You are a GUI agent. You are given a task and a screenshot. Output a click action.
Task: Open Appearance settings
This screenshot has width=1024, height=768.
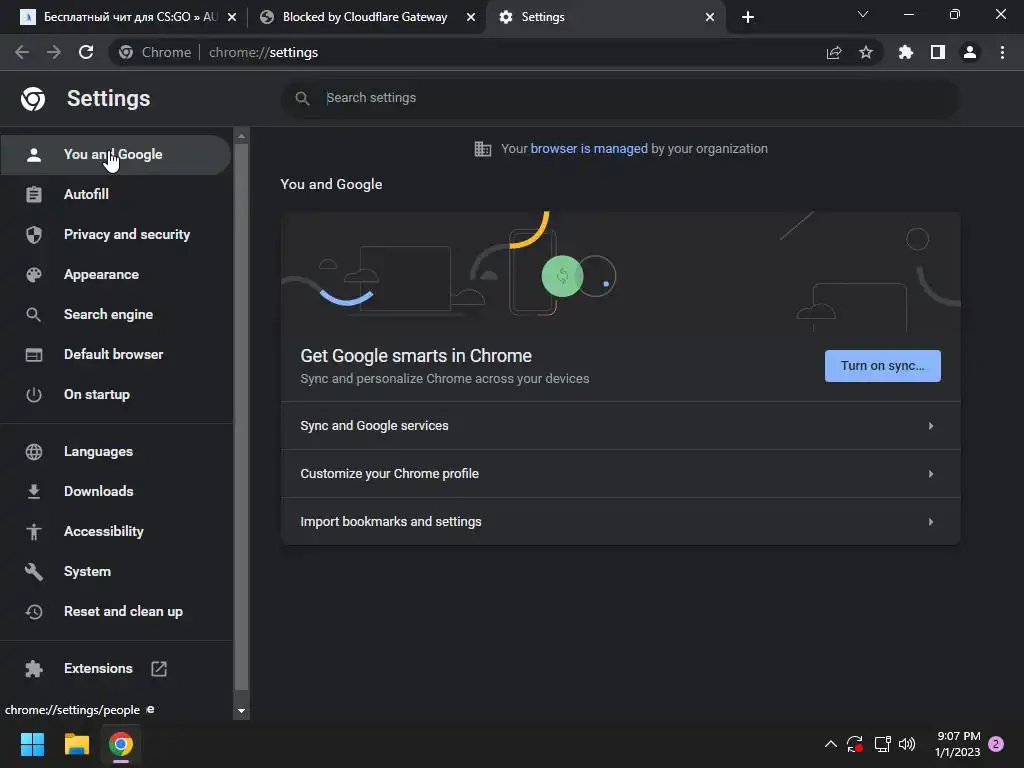coord(116,274)
